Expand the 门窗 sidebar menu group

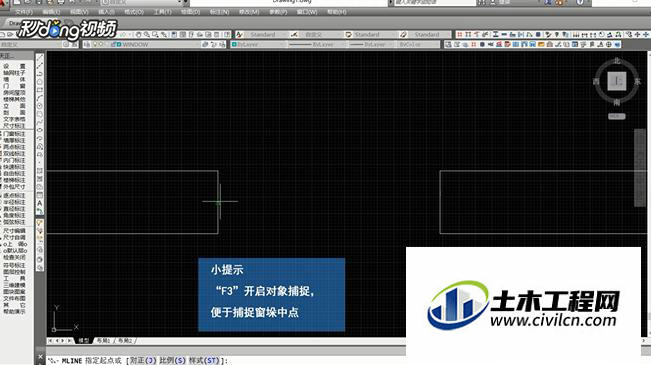15,86
